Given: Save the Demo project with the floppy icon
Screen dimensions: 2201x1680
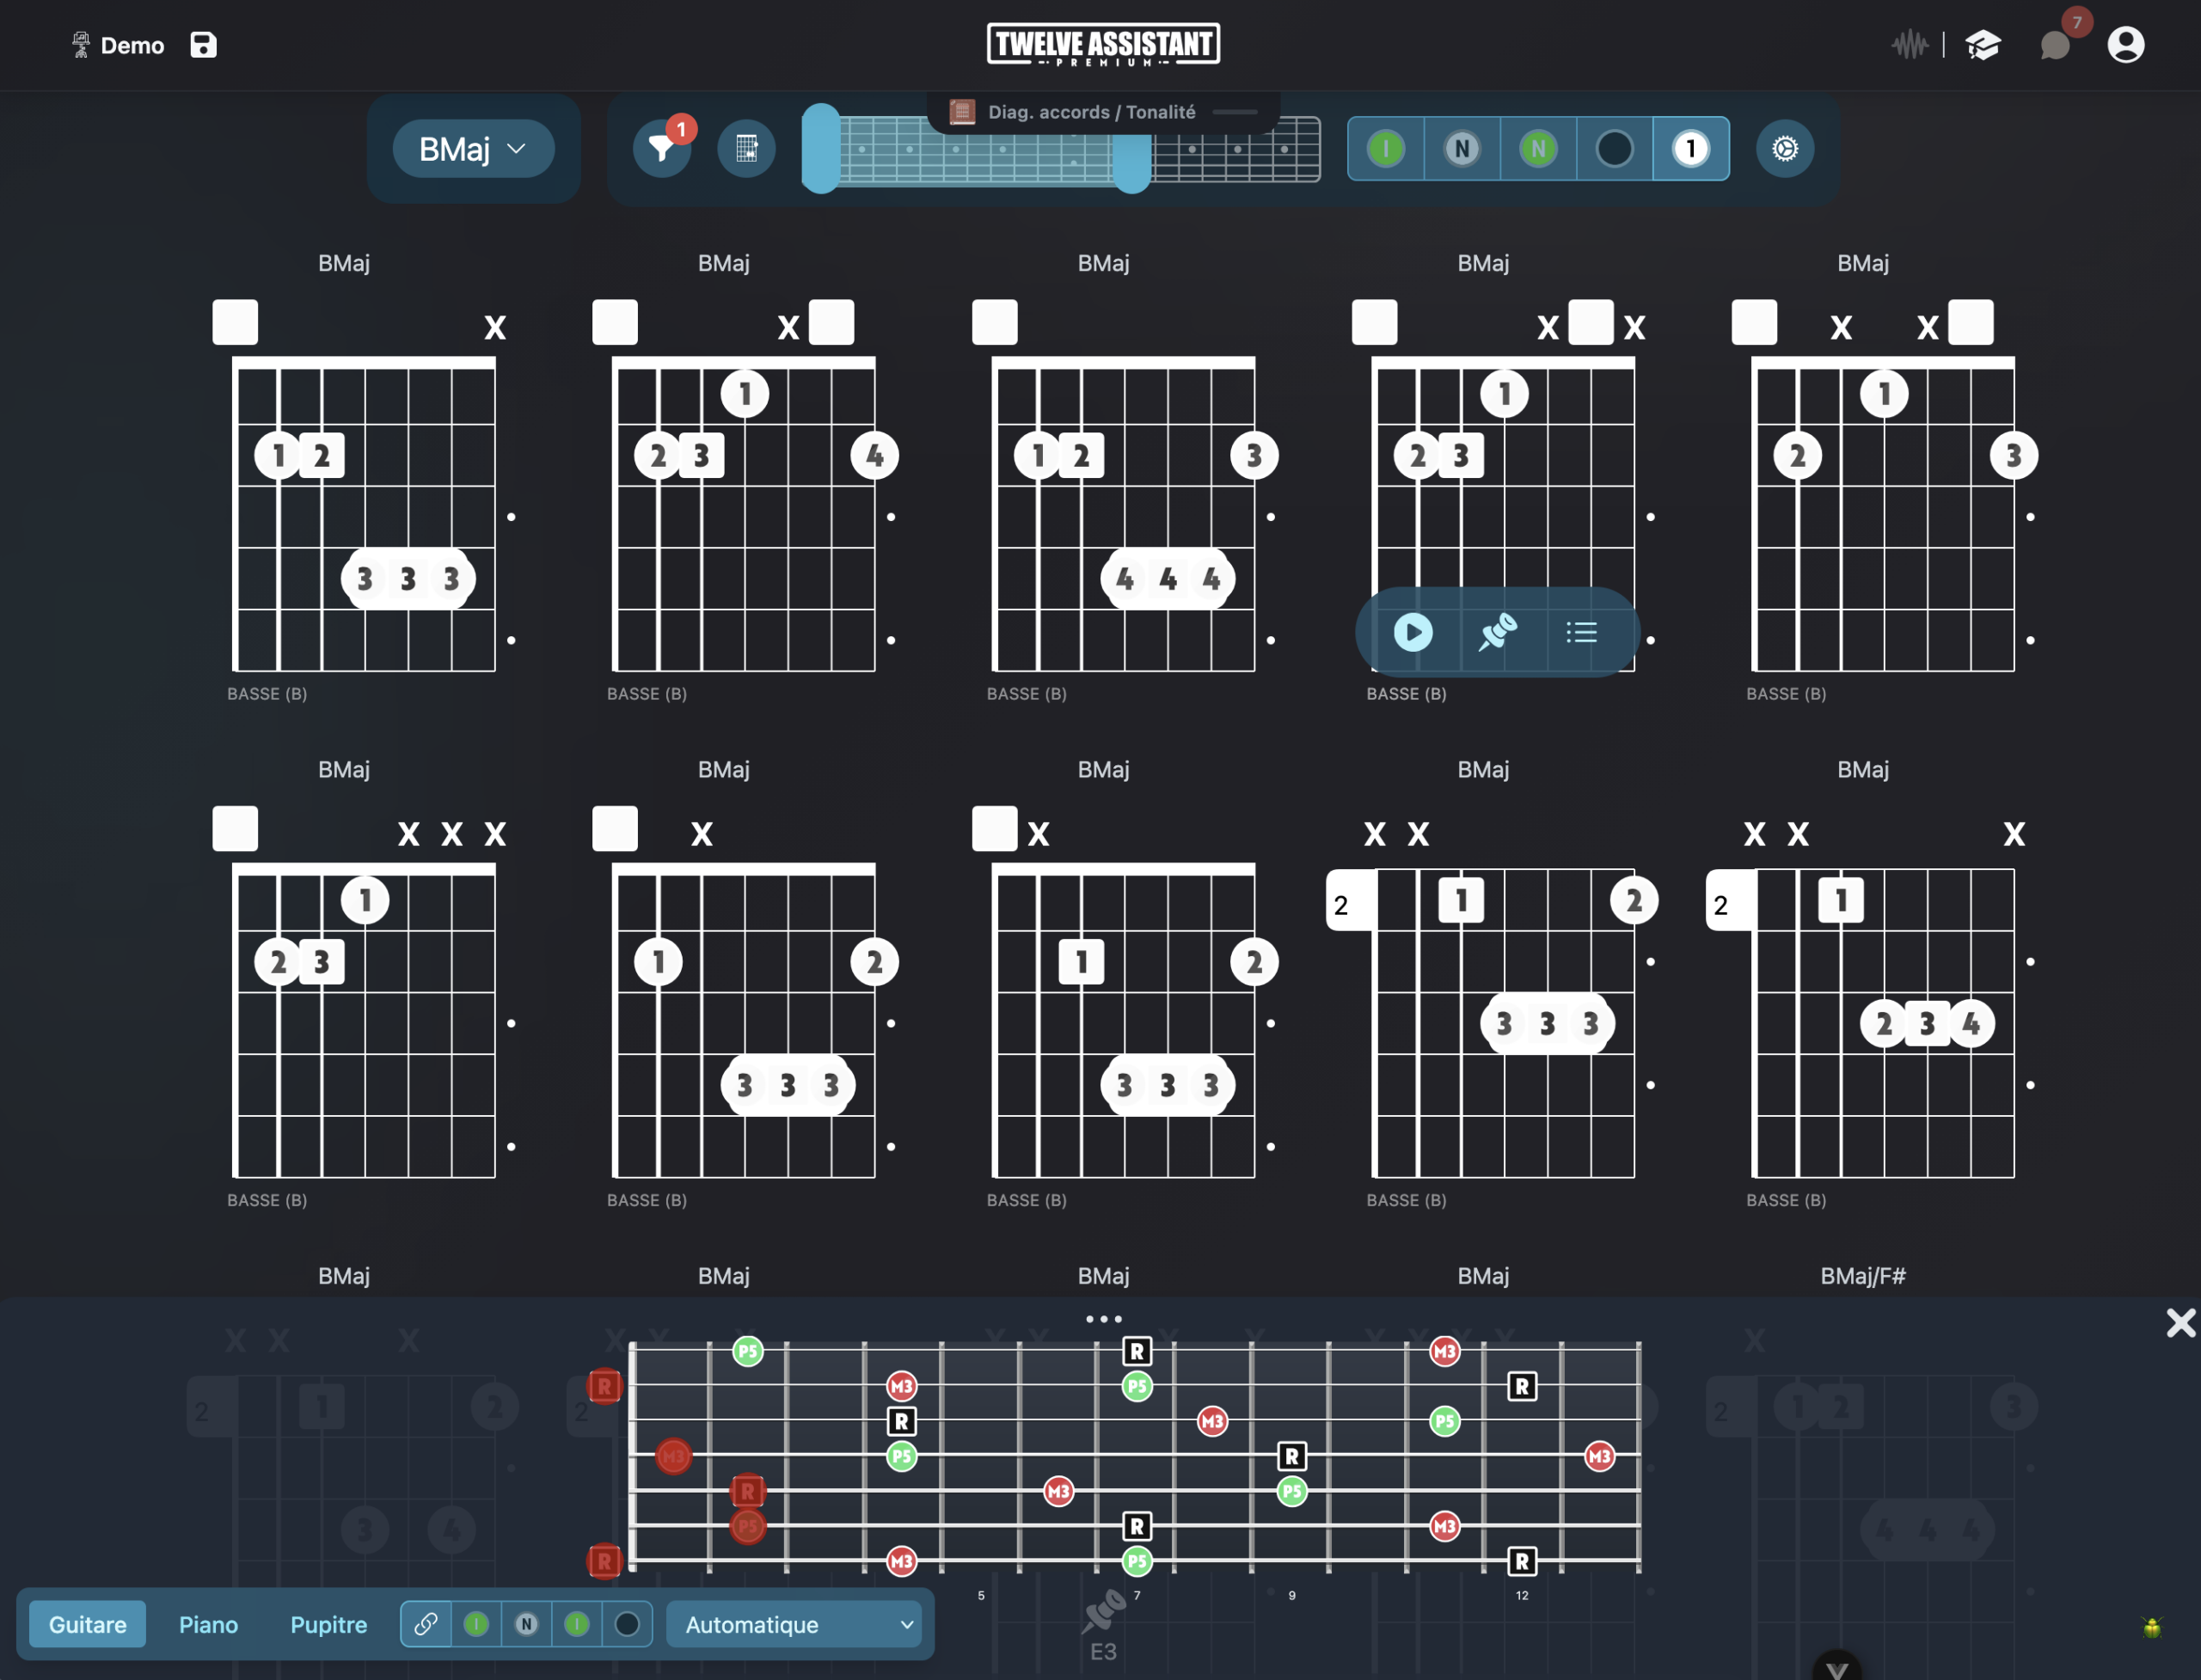Looking at the screenshot, I should coord(203,45).
